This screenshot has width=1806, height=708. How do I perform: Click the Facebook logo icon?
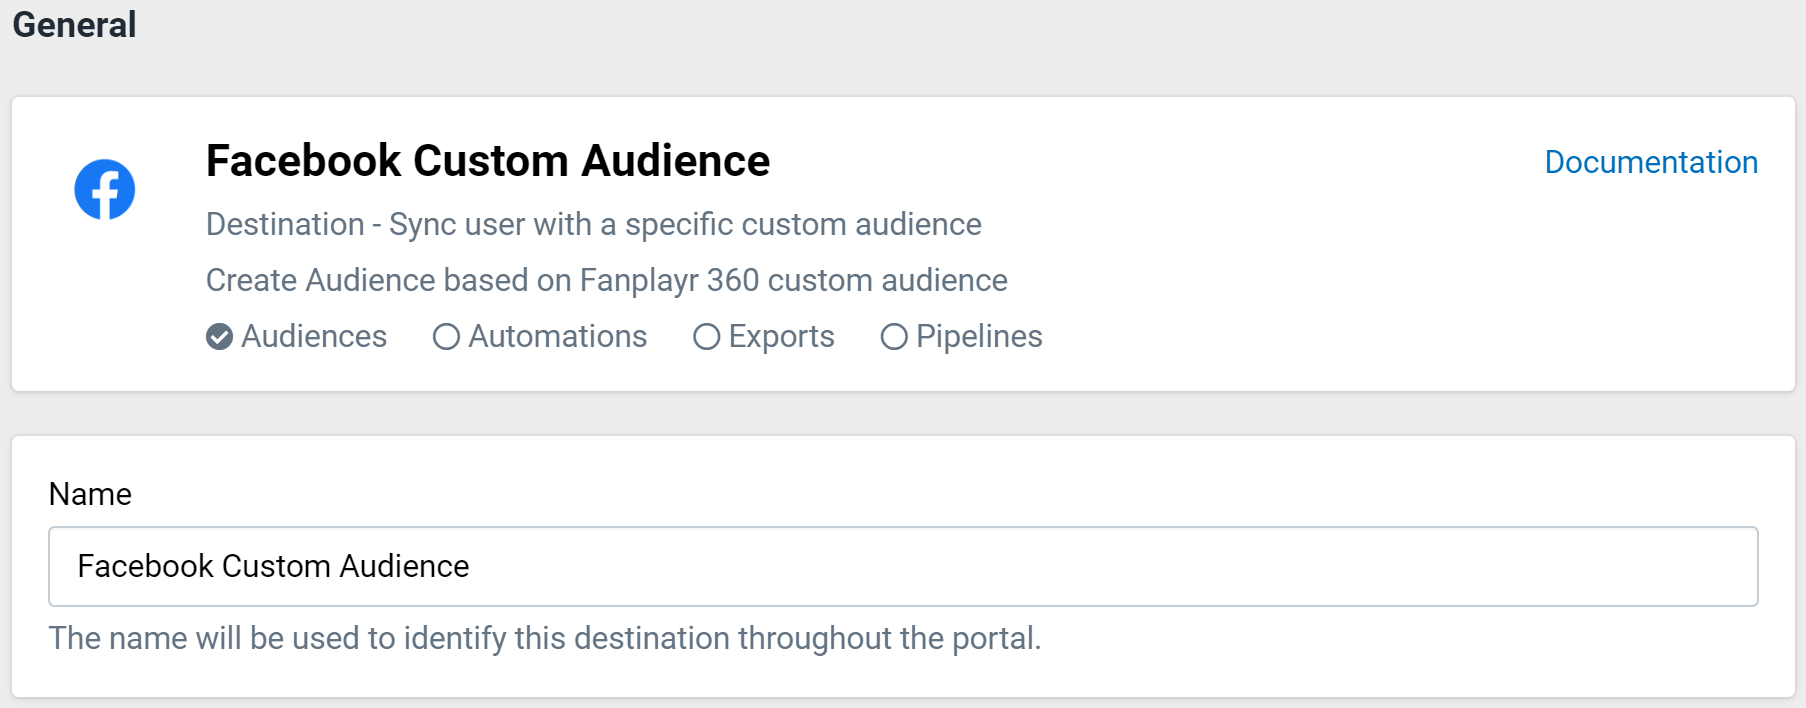(x=105, y=189)
